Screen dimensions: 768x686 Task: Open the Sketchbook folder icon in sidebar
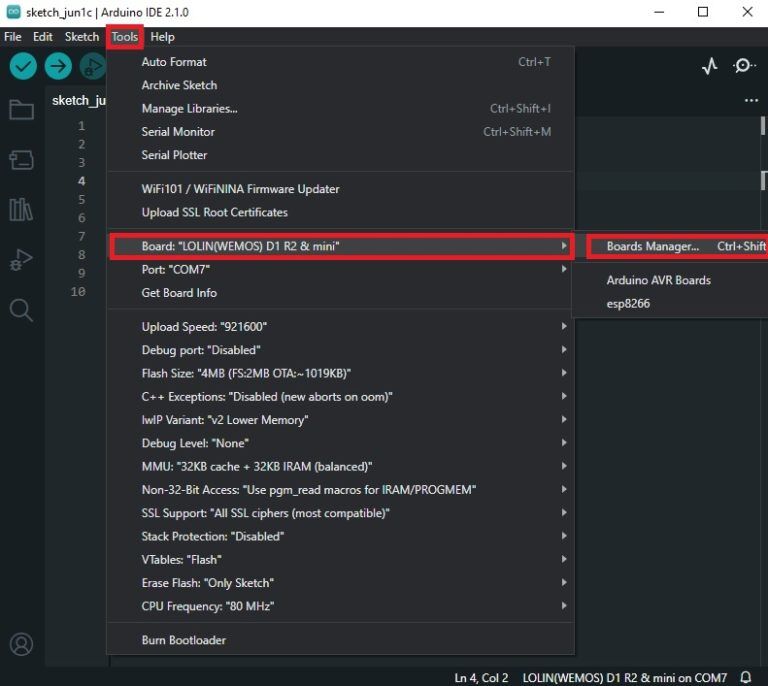(21, 110)
